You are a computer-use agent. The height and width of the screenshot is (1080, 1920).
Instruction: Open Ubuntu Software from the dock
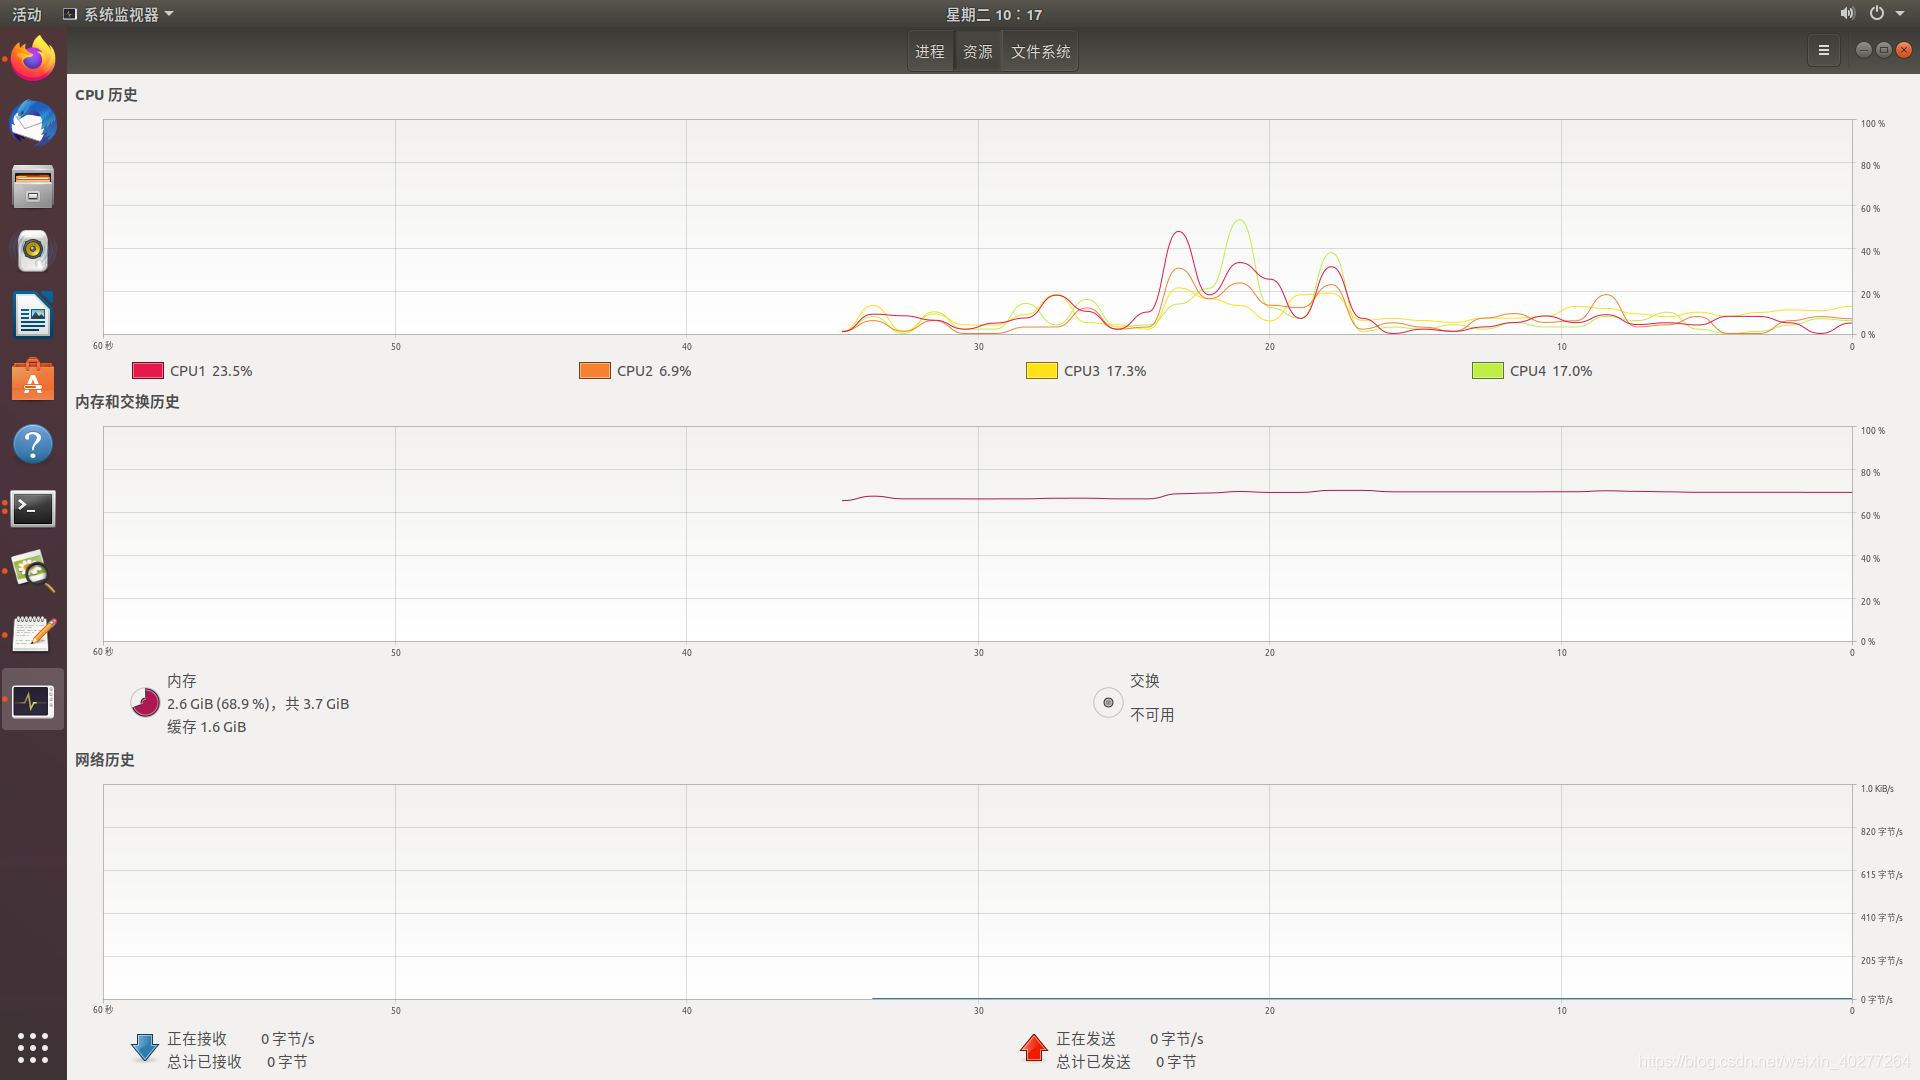pyautogui.click(x=33, y=381)
